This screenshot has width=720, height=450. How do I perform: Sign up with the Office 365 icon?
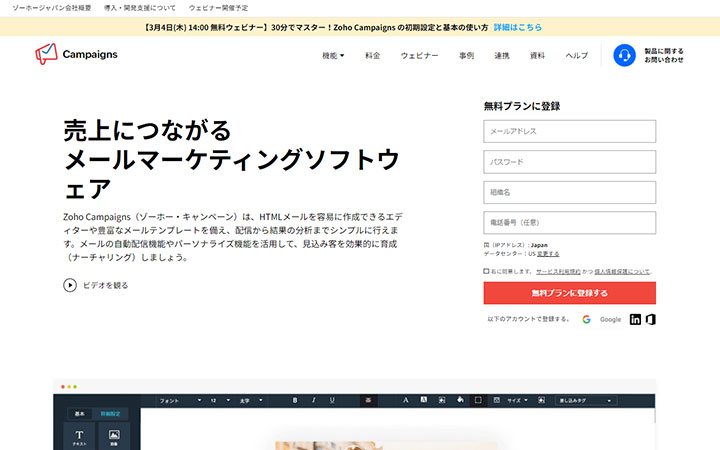[651, 319]
